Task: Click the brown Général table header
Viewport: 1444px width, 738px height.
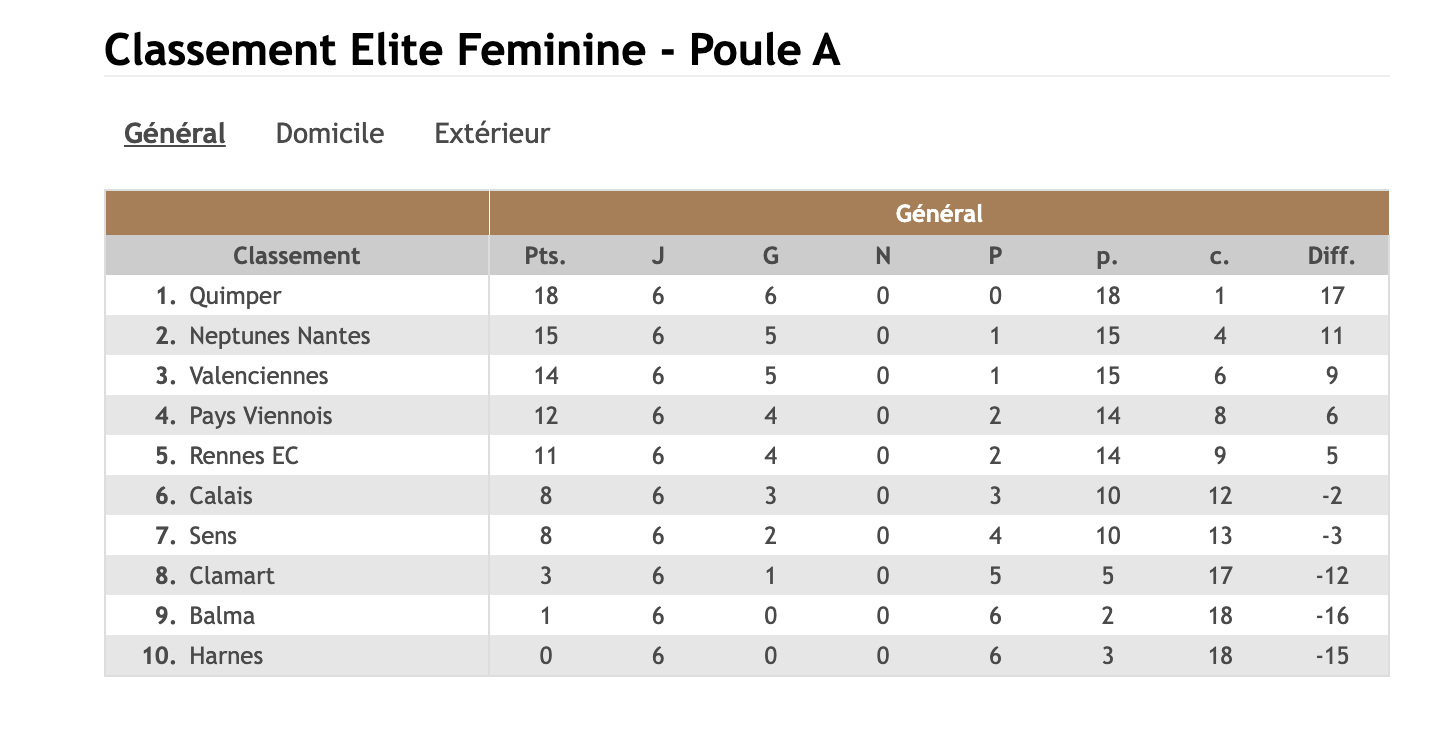Action: (938, 213)
